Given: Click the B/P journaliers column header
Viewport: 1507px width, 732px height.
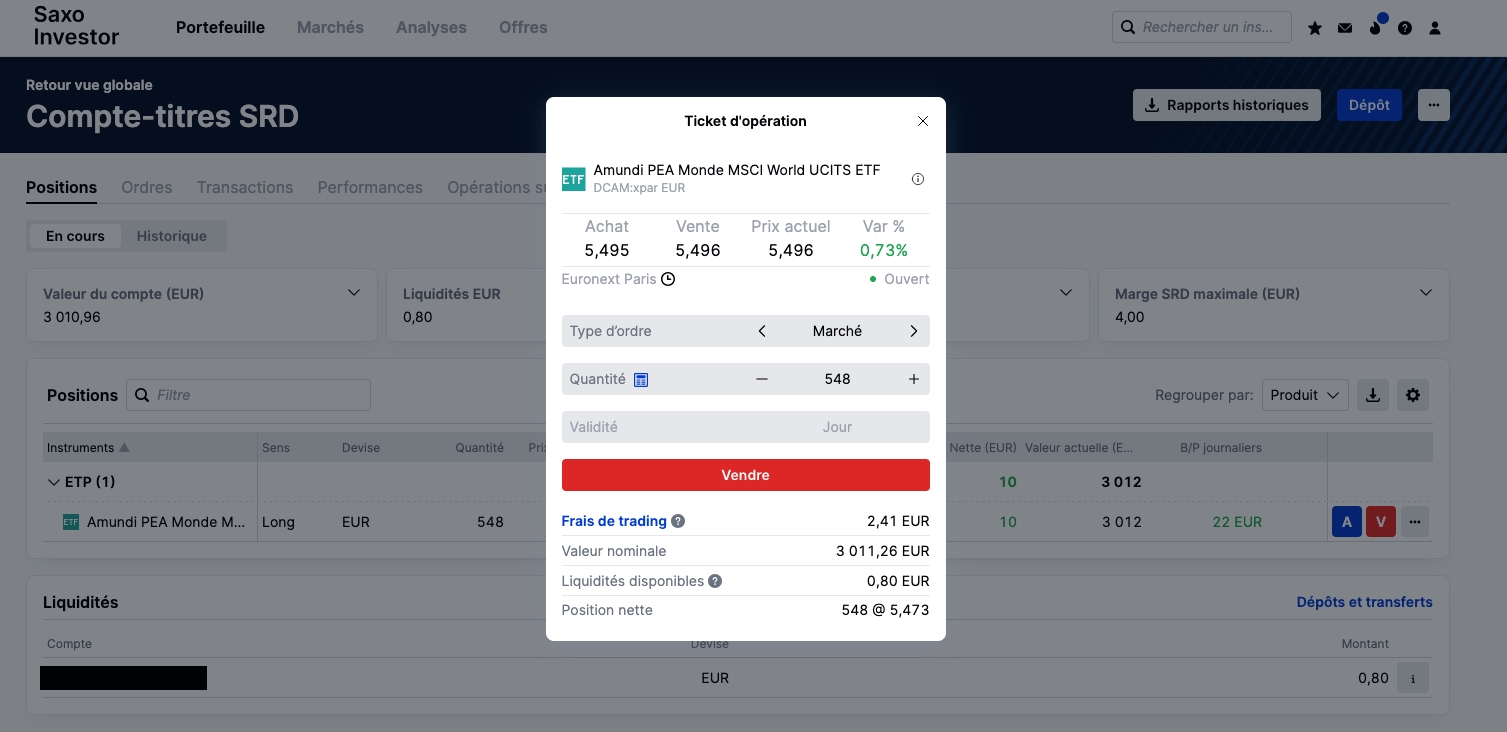Looking at the screenshot, I should (x=1221, y=447).
